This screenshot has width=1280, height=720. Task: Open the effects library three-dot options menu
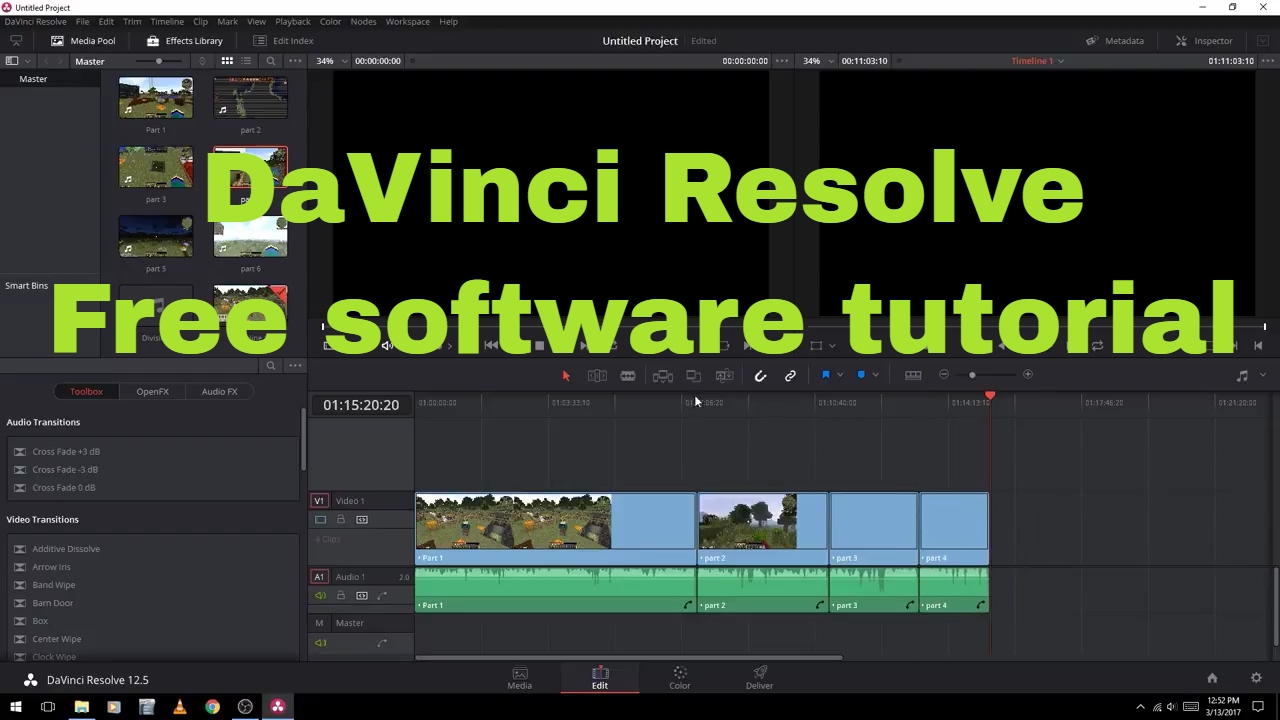(295, 366)
